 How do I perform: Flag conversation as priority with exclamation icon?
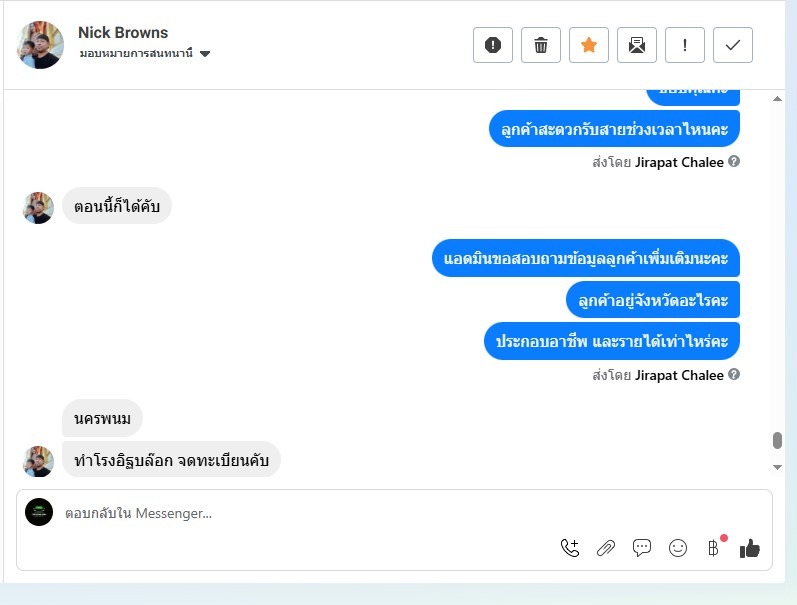(x=685, y=45)
